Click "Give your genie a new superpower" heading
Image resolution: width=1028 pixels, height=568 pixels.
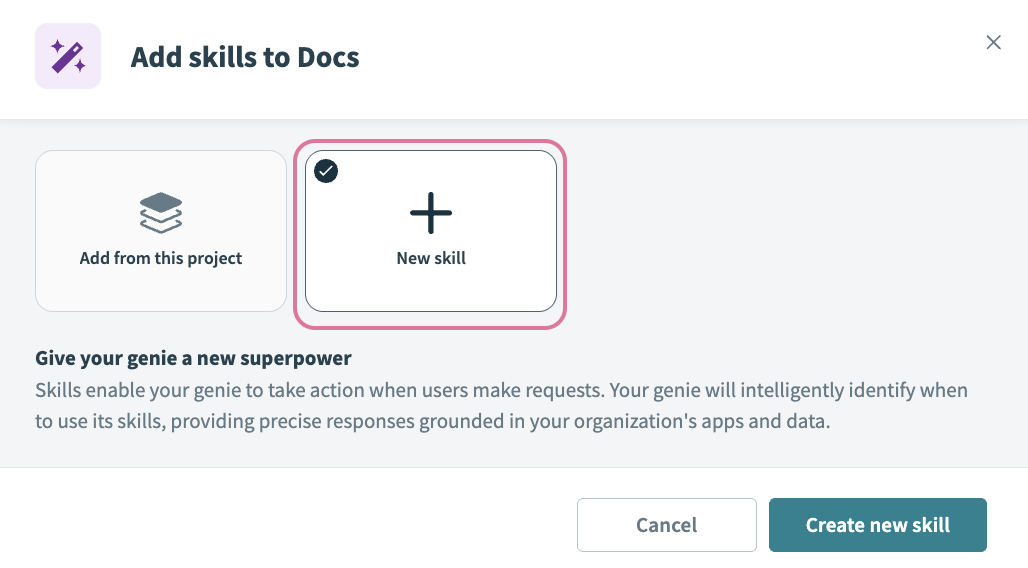[x=193, y=358]
